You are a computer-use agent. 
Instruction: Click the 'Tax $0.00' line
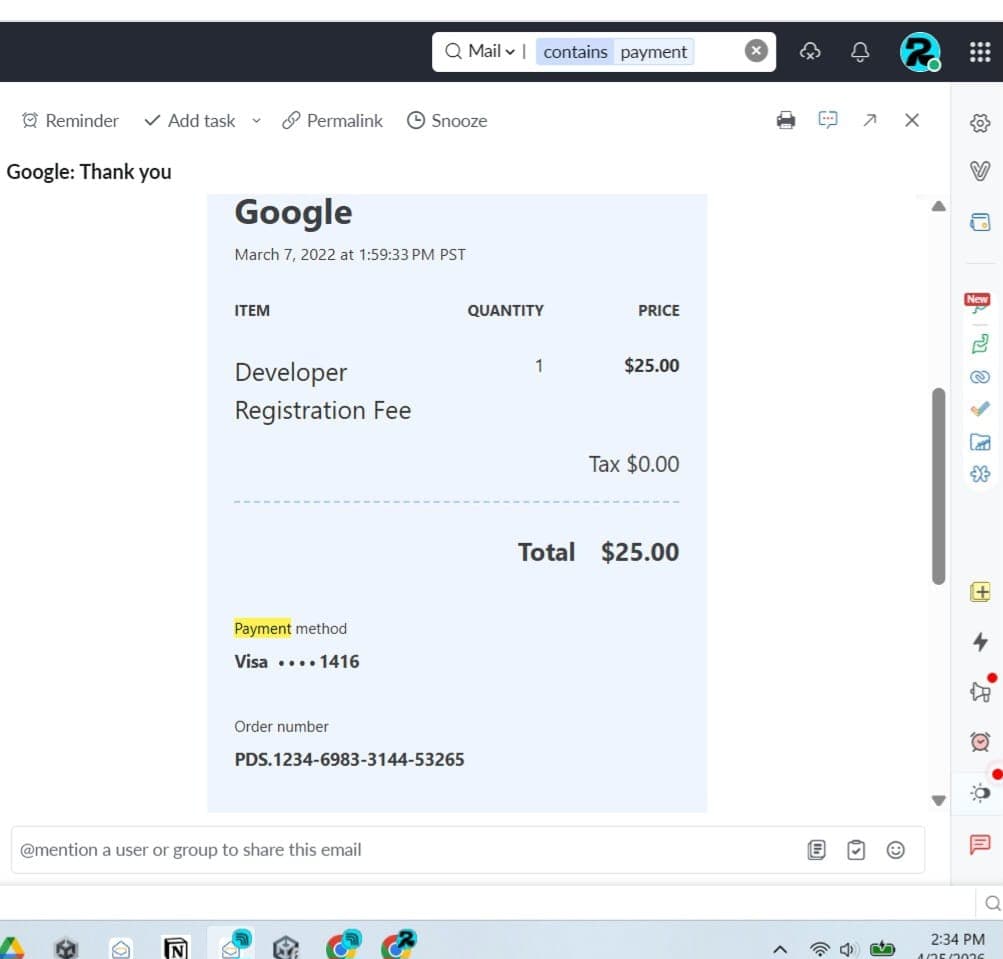coord(634,464)
